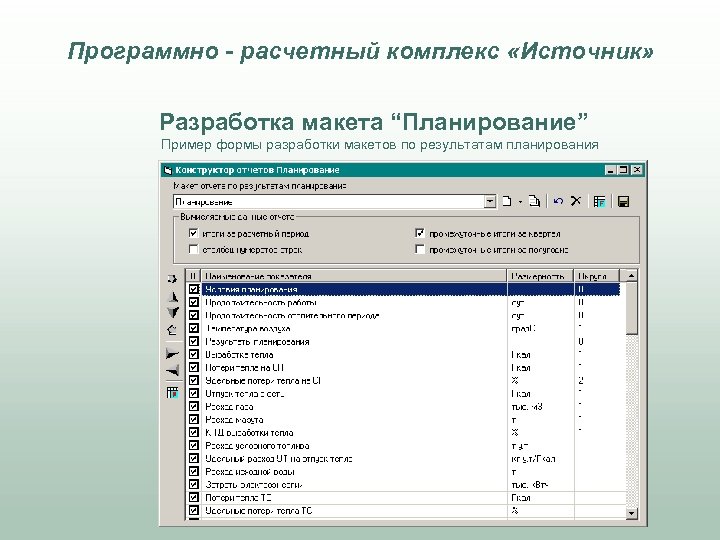
Task: Open the small arrow beside the new layout icon
Action: (x=520, y=202)
